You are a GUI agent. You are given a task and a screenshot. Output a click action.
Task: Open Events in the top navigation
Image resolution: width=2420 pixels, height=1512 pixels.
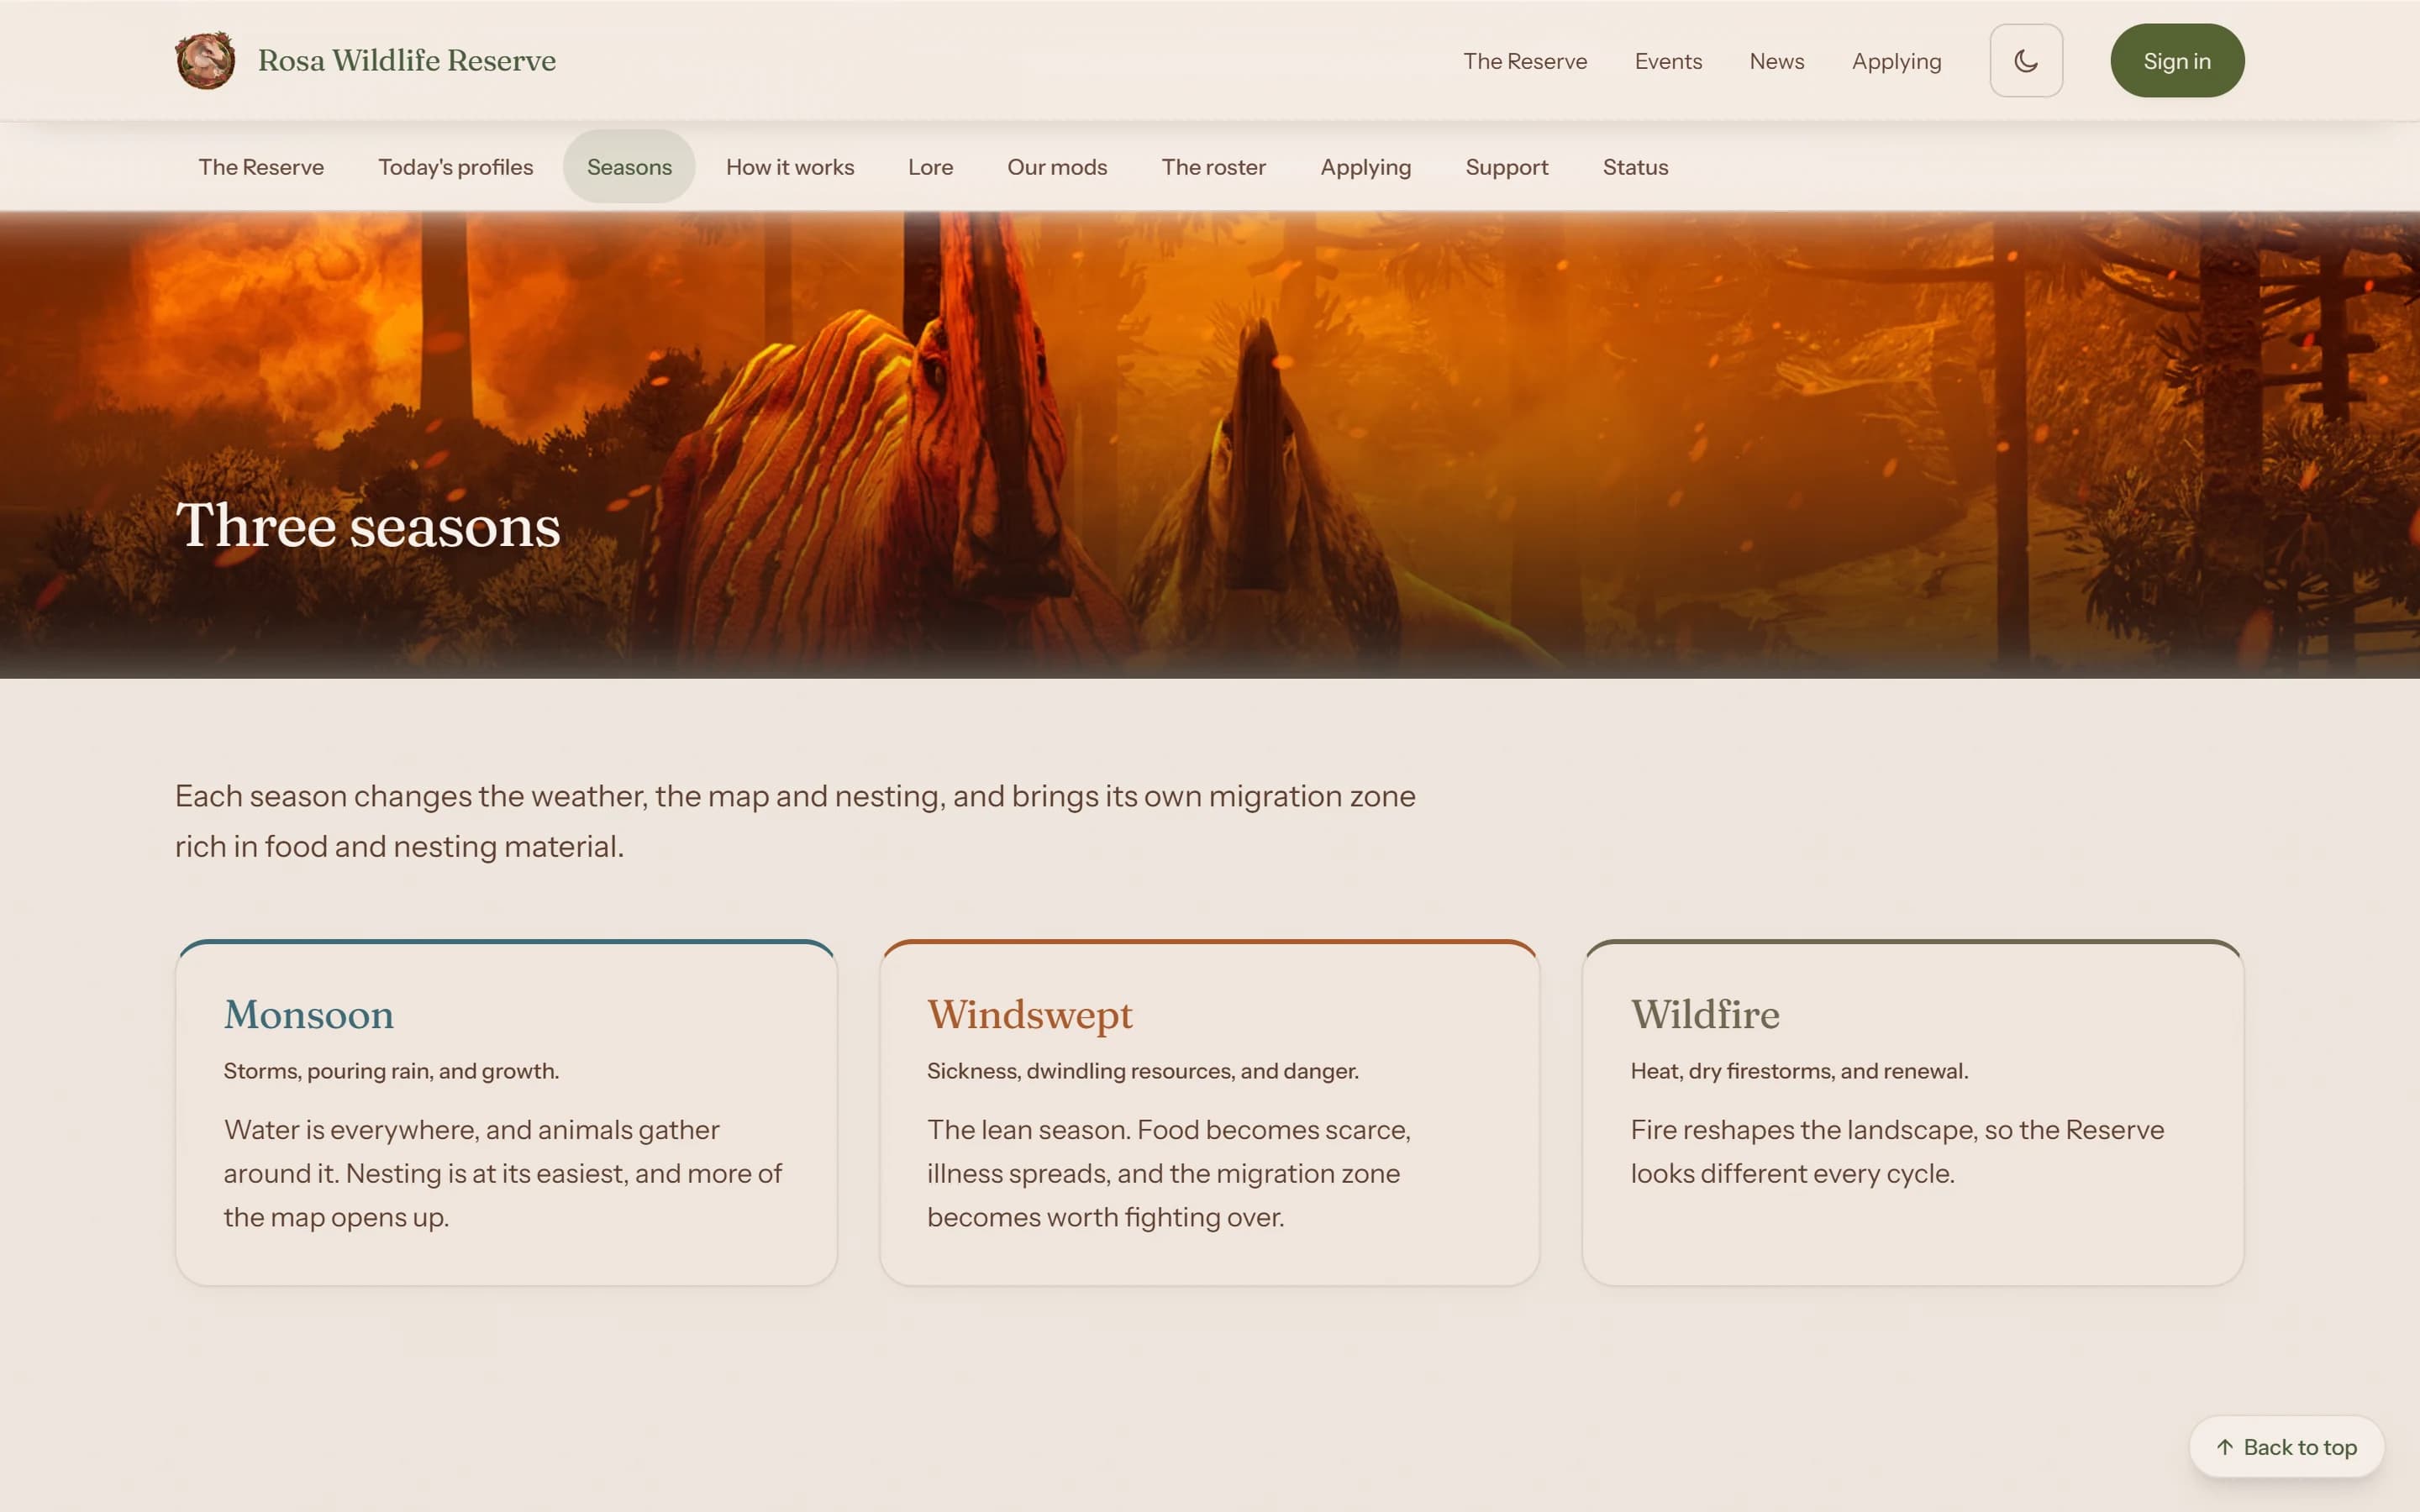click(x=1668, y=61)
